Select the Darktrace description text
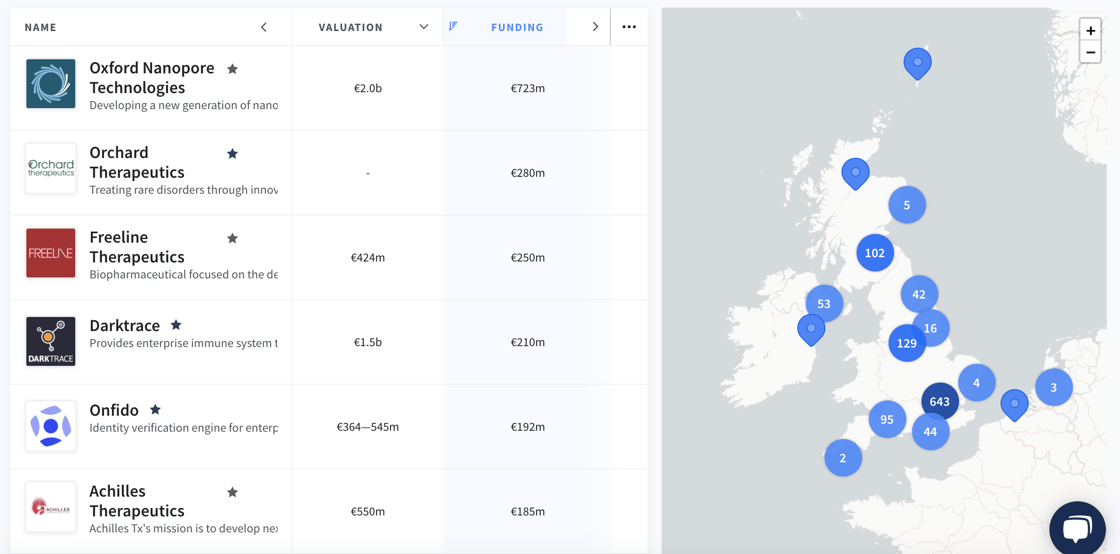Viewport: 1120px width, 554px height. point(184,343)
